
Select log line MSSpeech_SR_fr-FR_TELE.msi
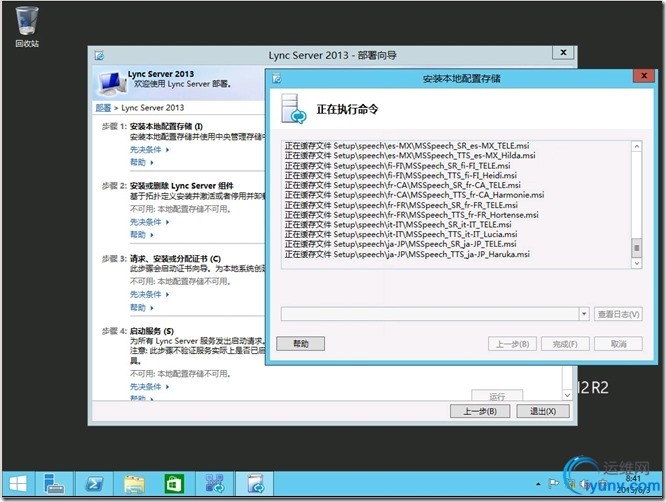tap(401, 205)
